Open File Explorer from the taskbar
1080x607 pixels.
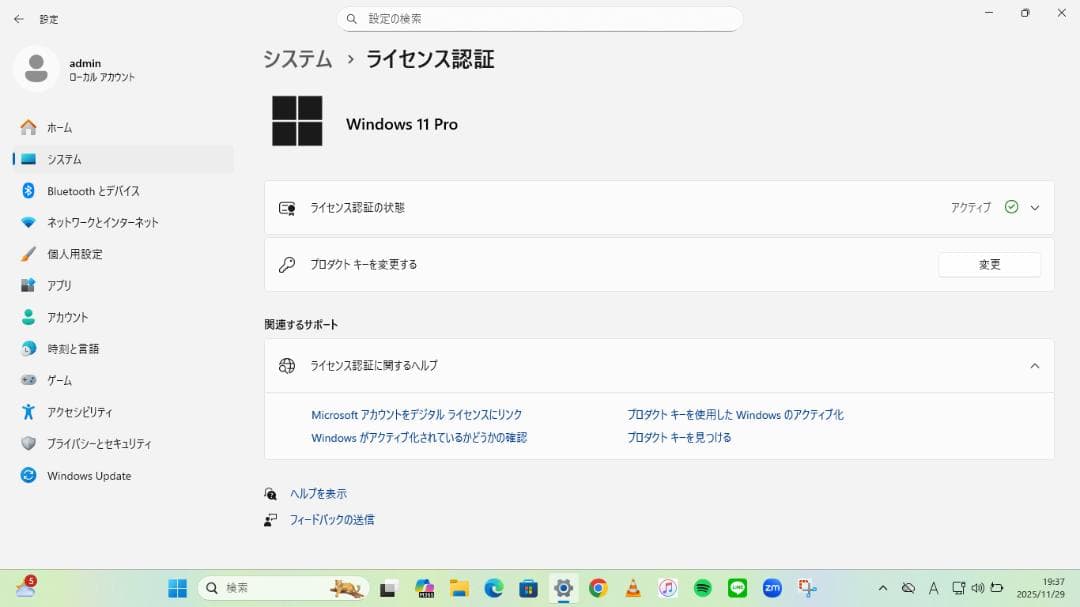point(459,588)
